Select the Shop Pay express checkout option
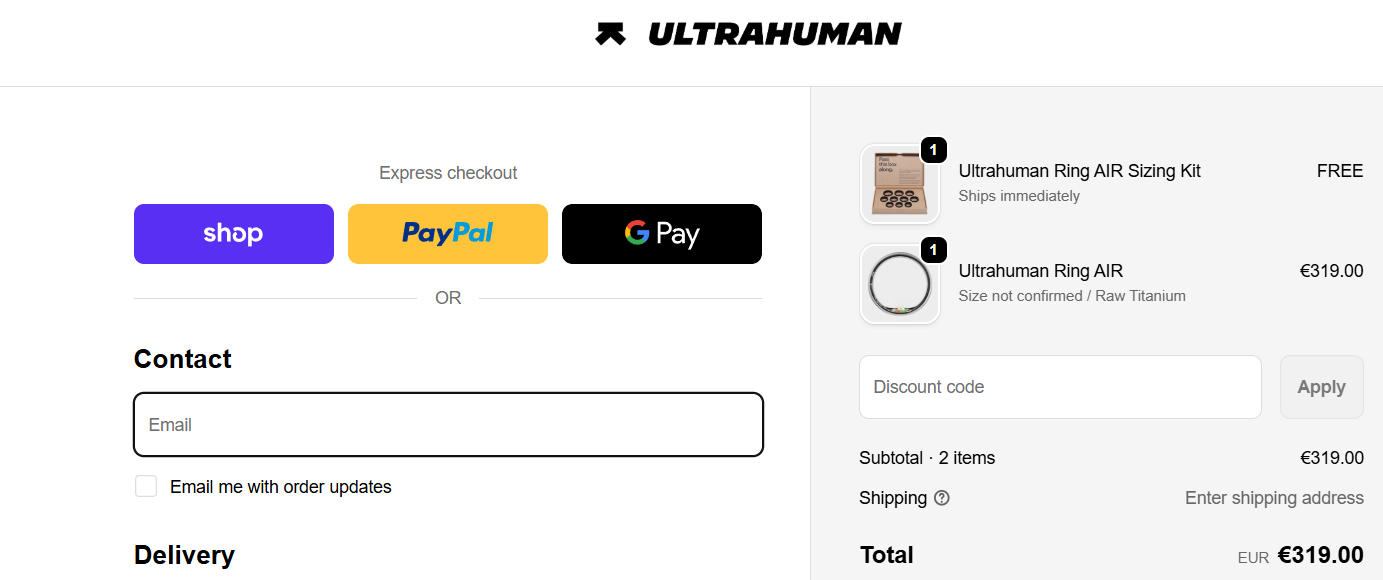Viewport: 1383px width, 580px height. click(233, 233)
